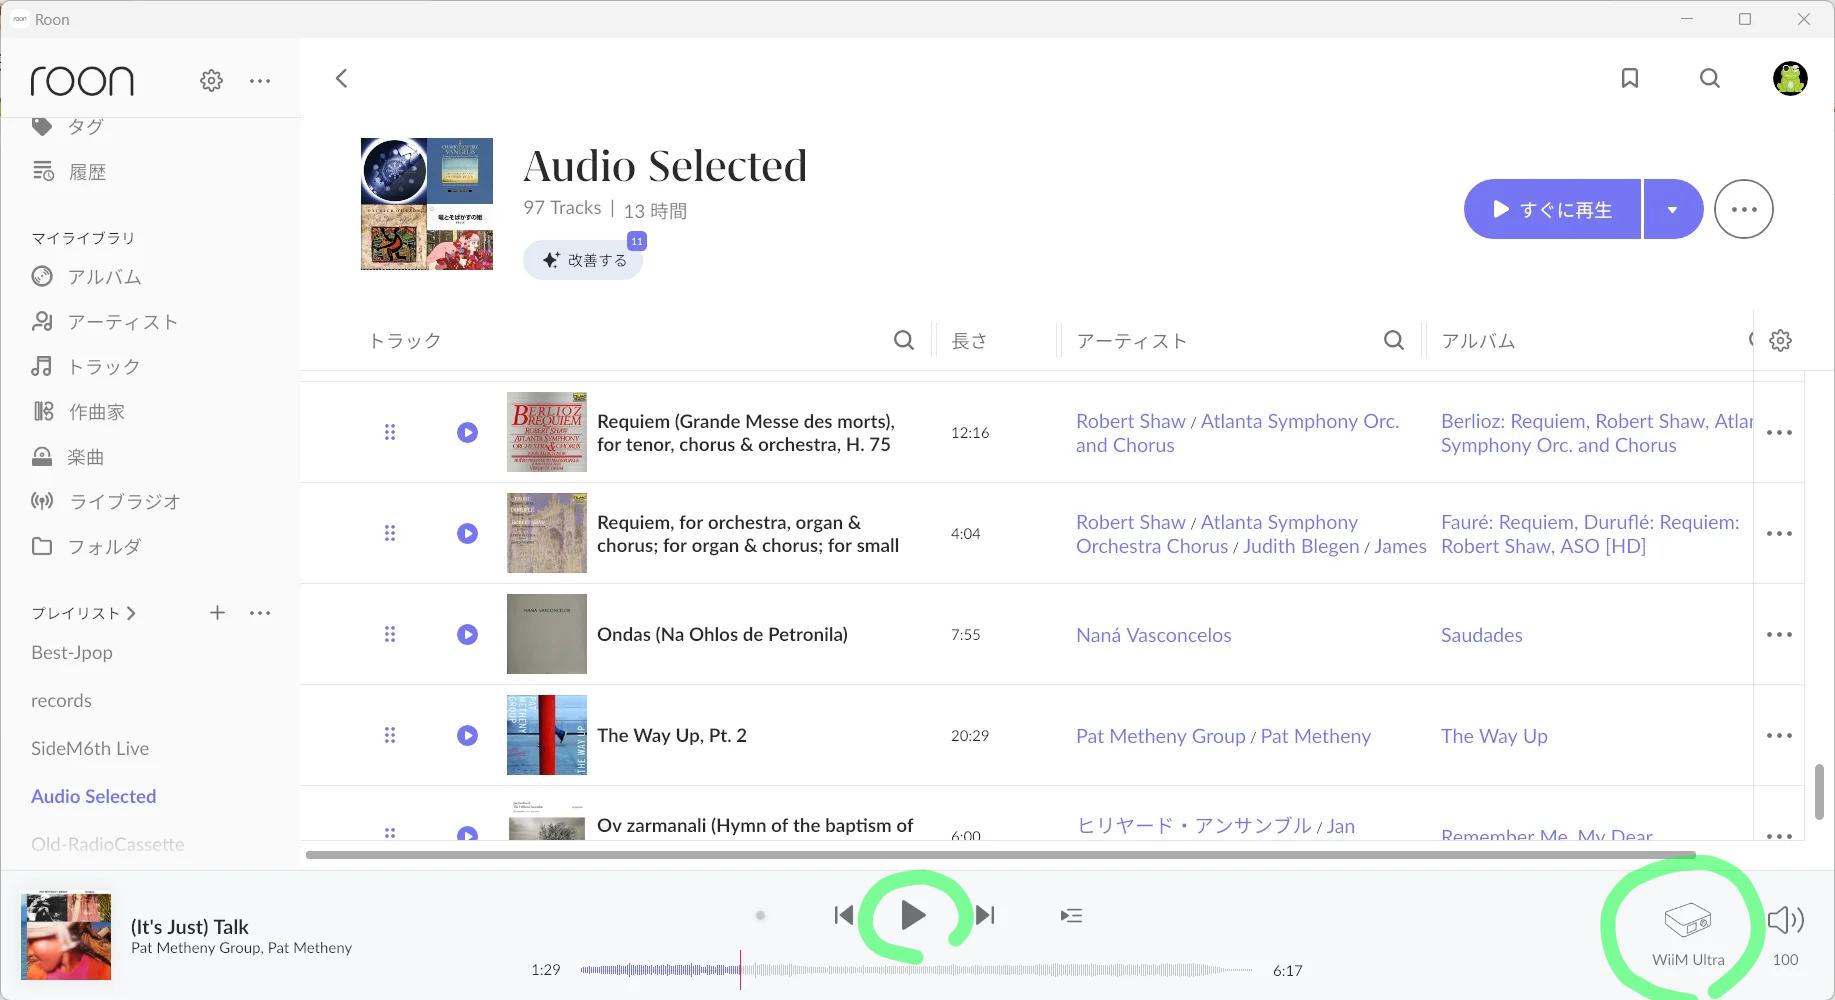Click the volume speaker icon
The image size is (1835, 1000).
[1784, 920]
